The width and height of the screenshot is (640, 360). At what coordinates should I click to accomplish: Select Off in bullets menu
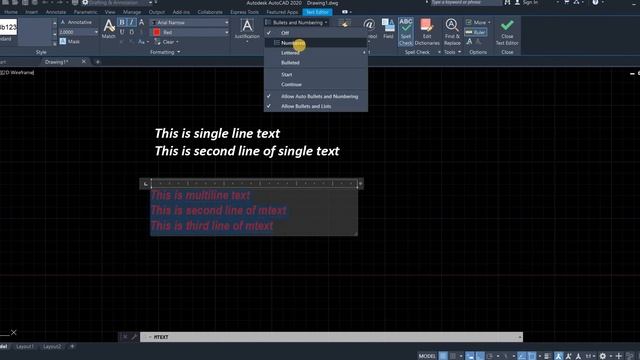click(316, 33)
